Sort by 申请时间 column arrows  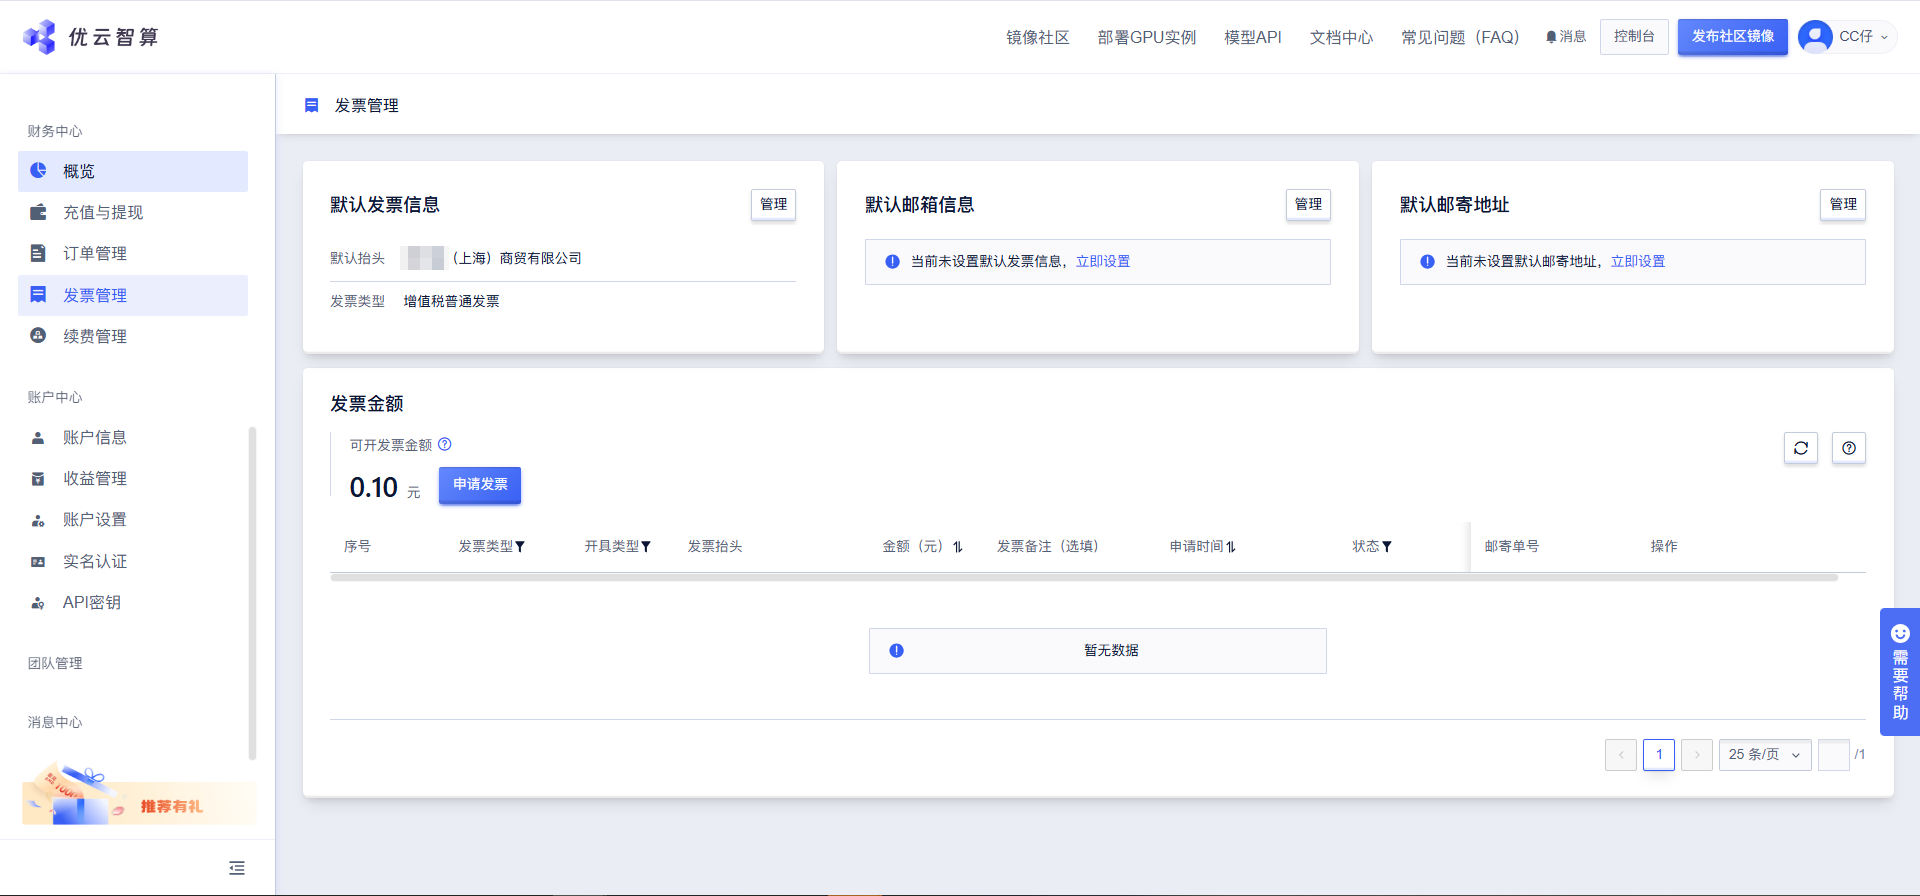point(1231,547)
